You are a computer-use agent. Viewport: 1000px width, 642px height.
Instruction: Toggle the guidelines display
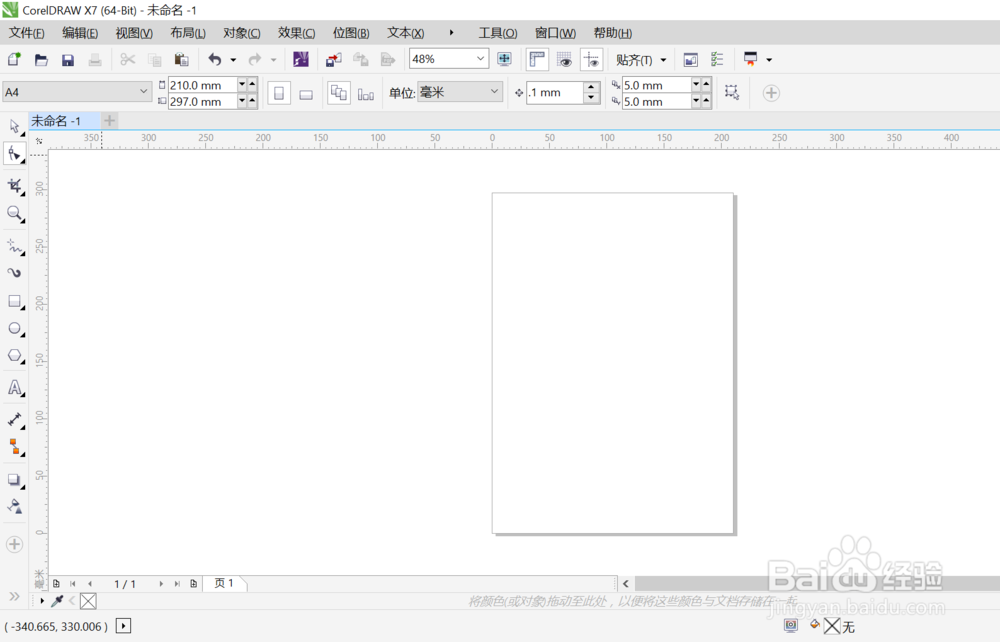(591, 59)
